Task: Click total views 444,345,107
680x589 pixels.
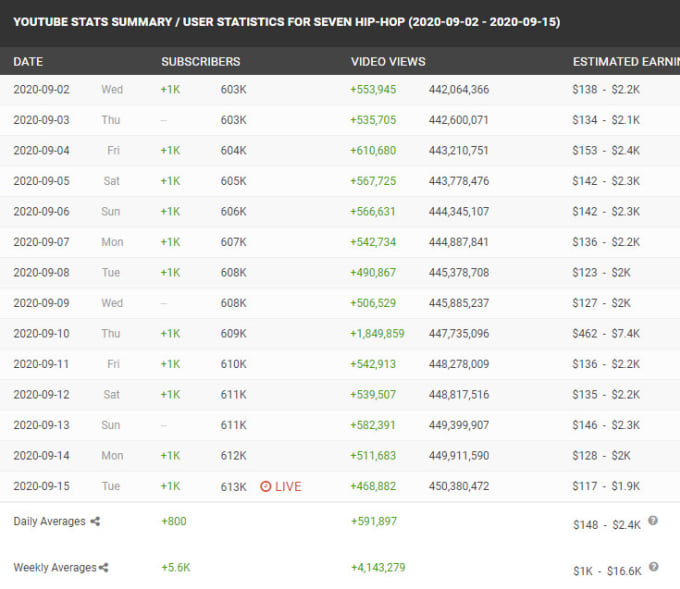Action: tap(459, 212)
